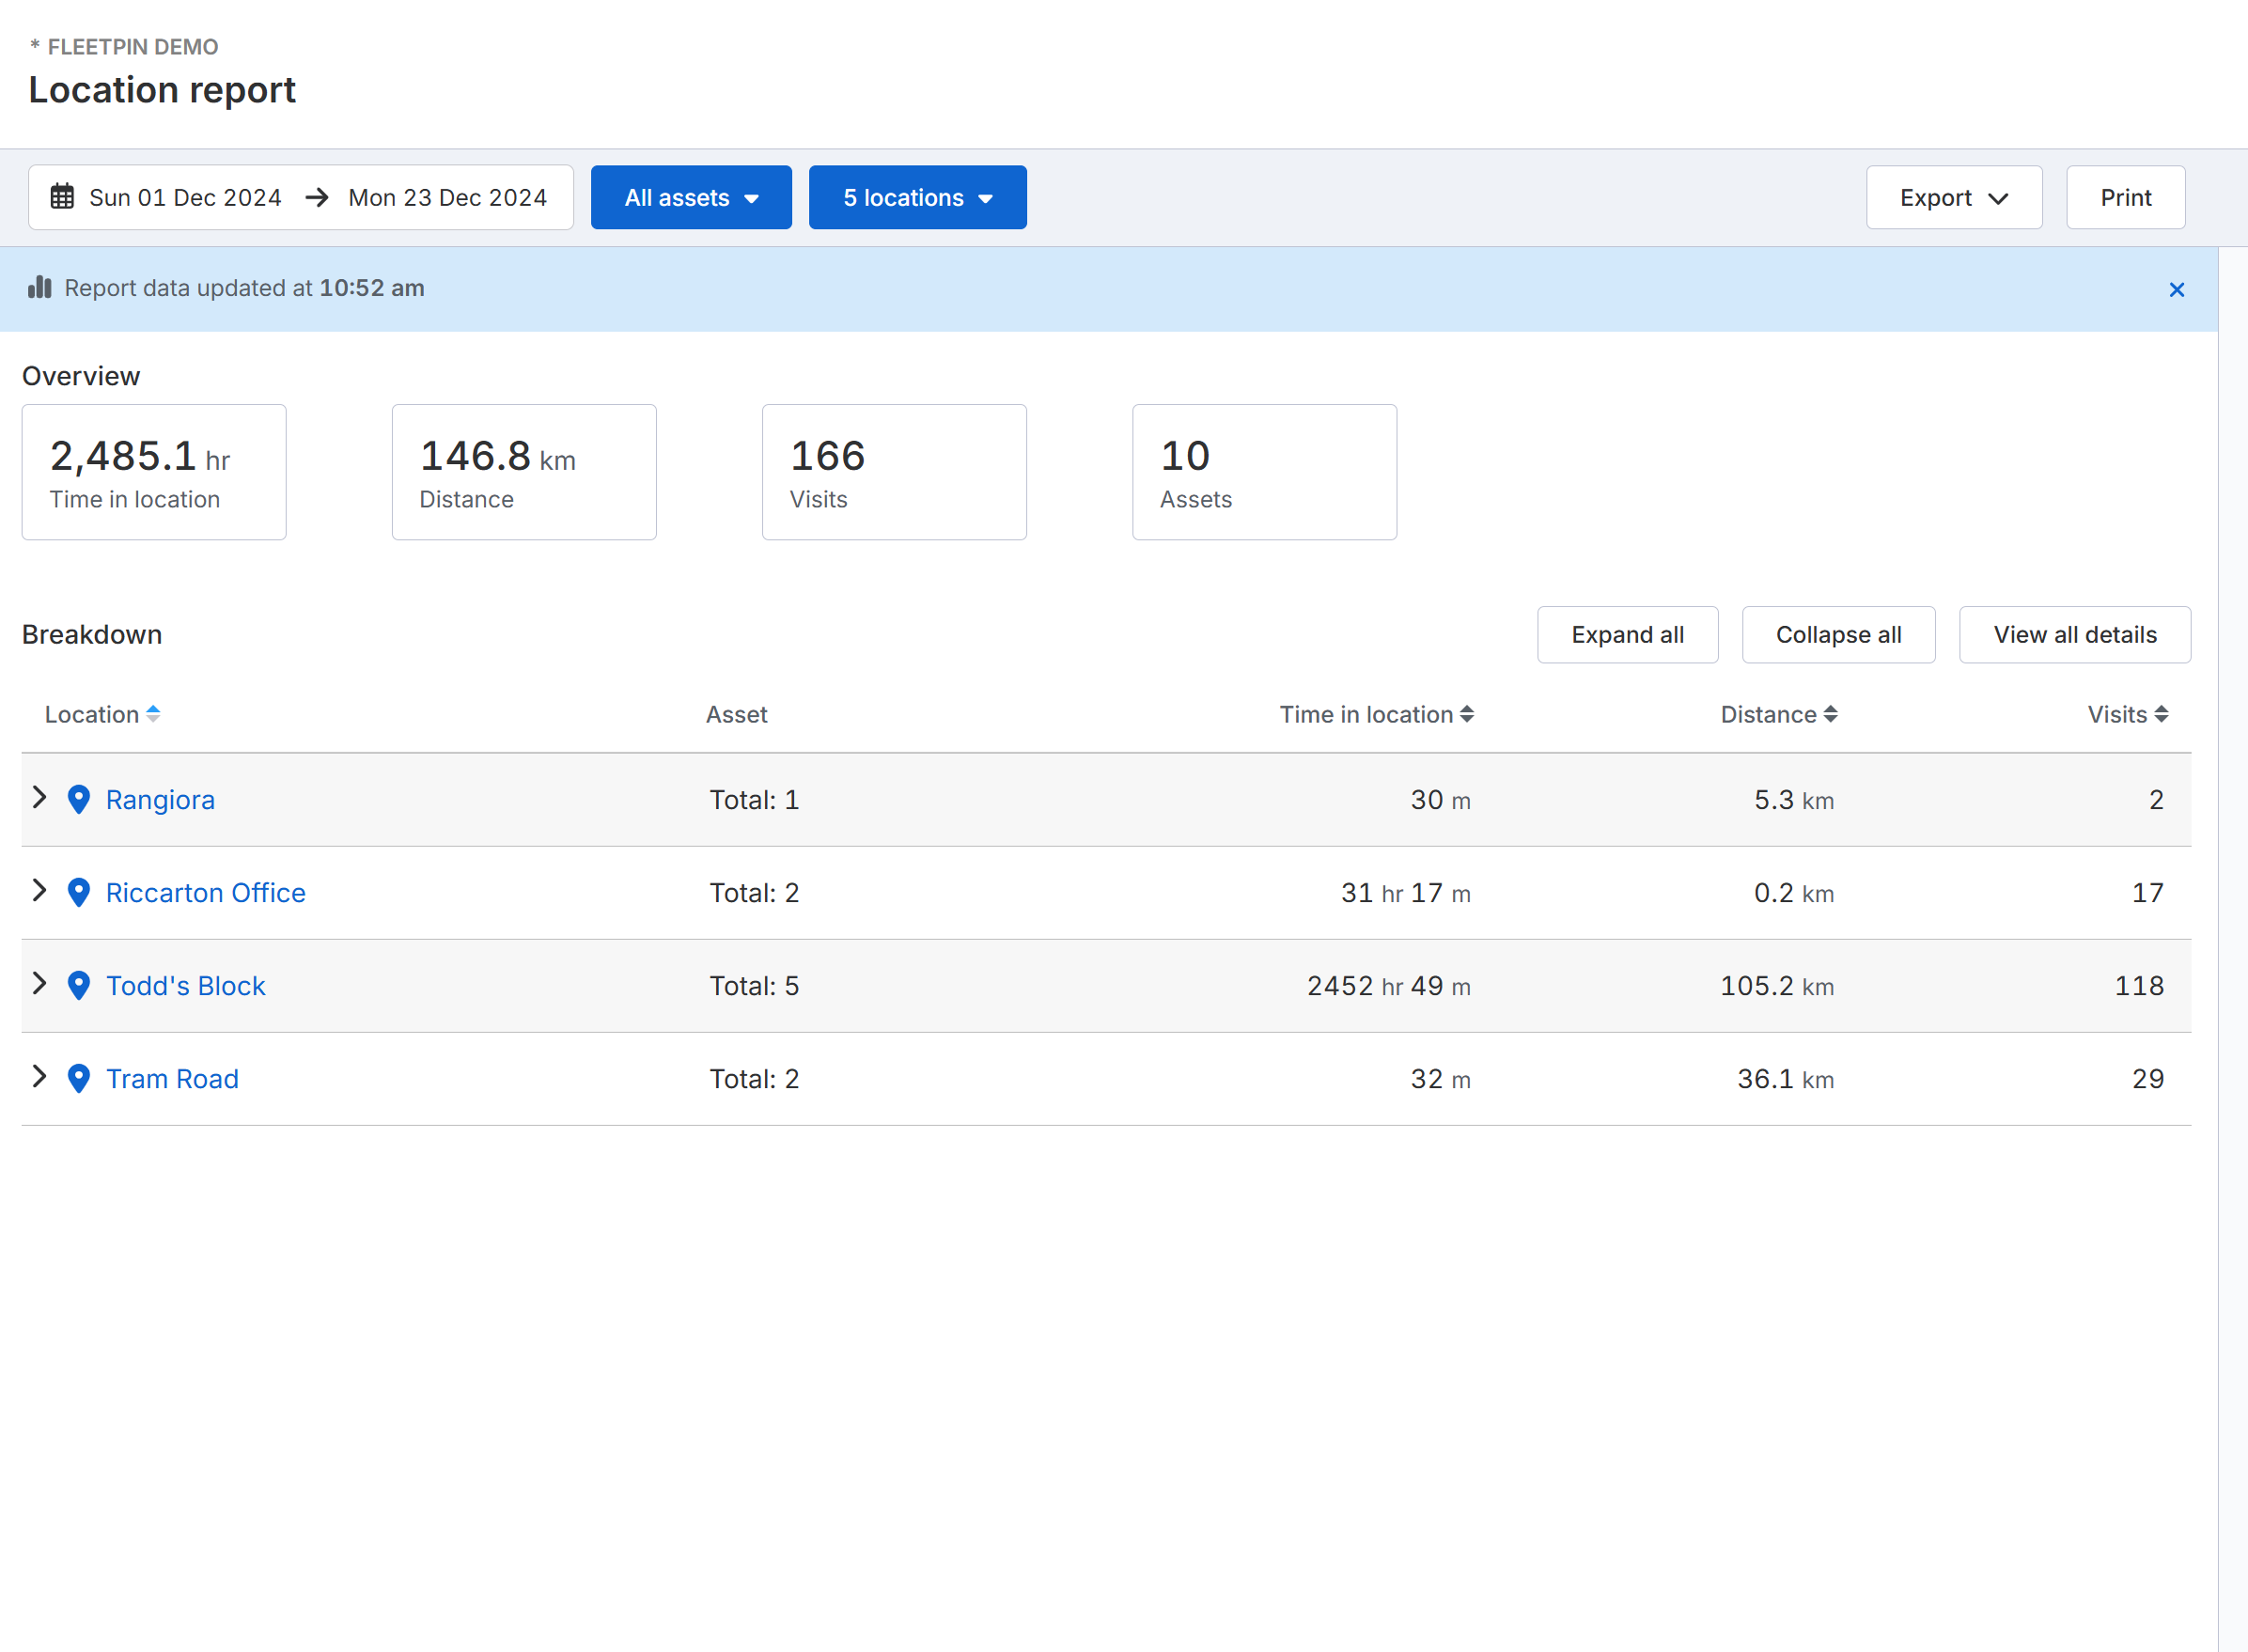This screenshot has width=2248, height=1652.
Task: Click the Print button
Action: (x=2126, y=197)
